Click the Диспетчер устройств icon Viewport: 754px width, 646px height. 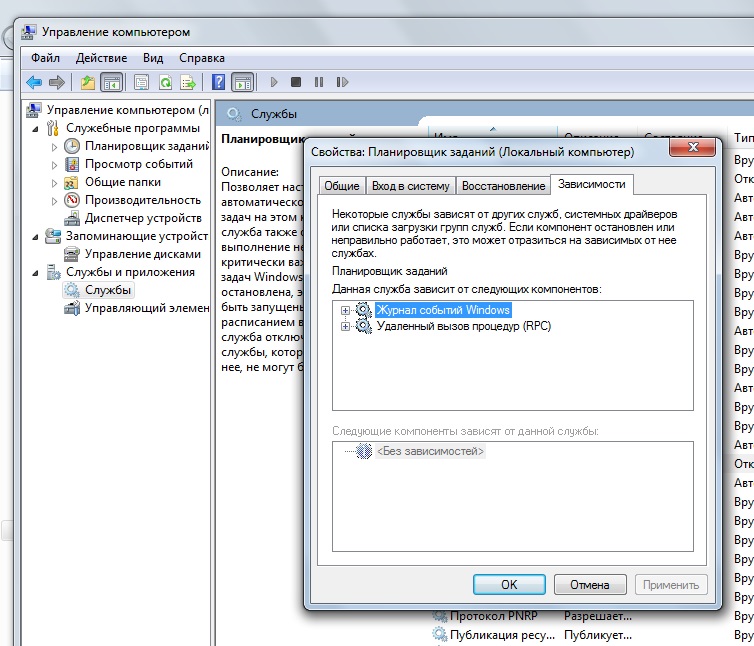(72, 218)
